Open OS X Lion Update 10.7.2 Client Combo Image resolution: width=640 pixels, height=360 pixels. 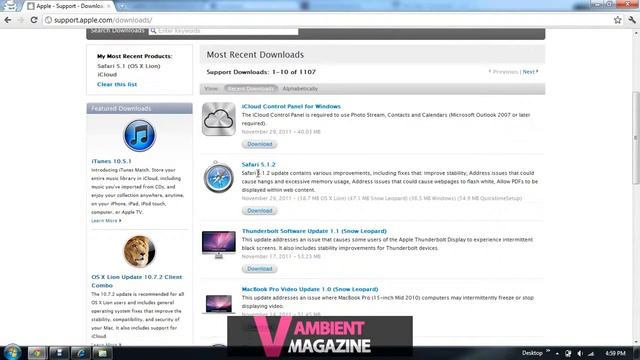pyautogui.click(x=136, y=281)
